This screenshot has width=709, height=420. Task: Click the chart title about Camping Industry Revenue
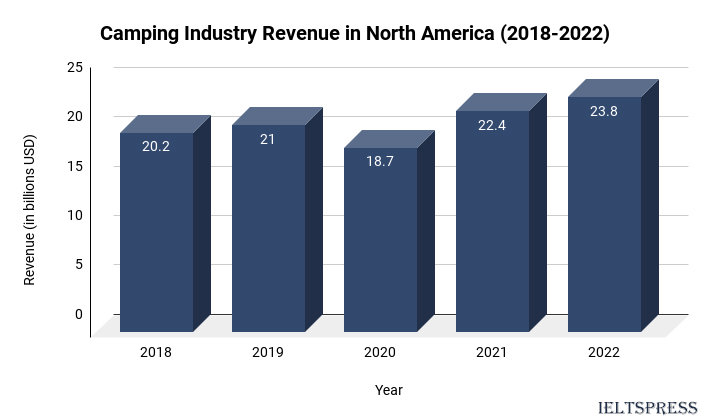pos(355,34)
